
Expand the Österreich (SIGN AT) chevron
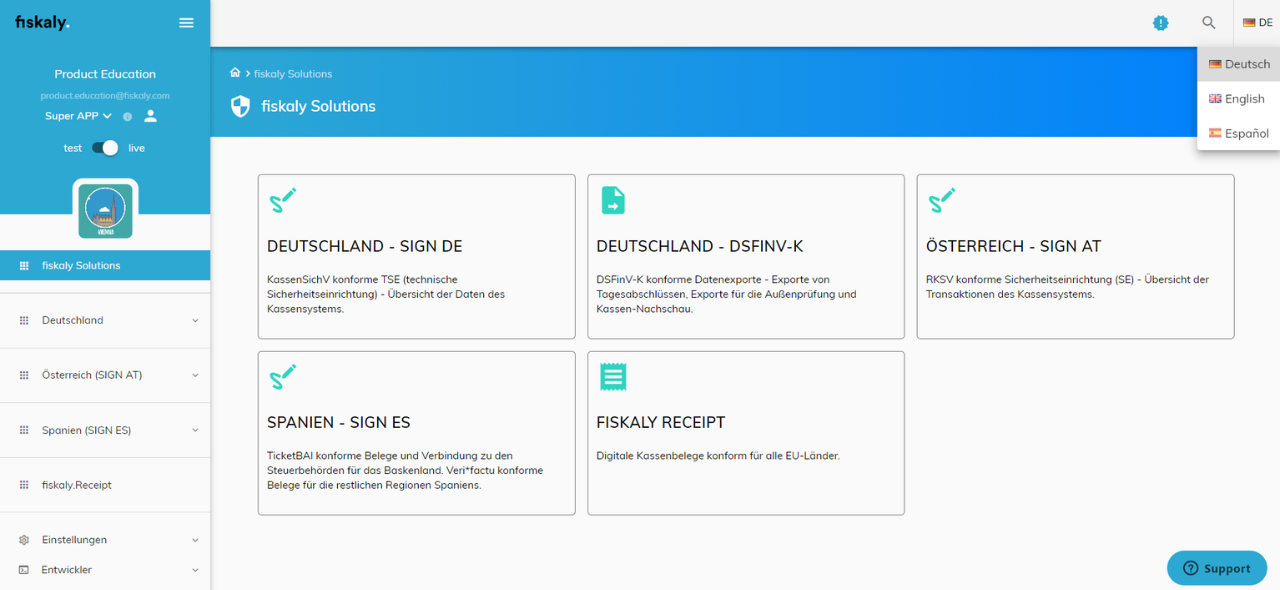(x=195, y=376)
